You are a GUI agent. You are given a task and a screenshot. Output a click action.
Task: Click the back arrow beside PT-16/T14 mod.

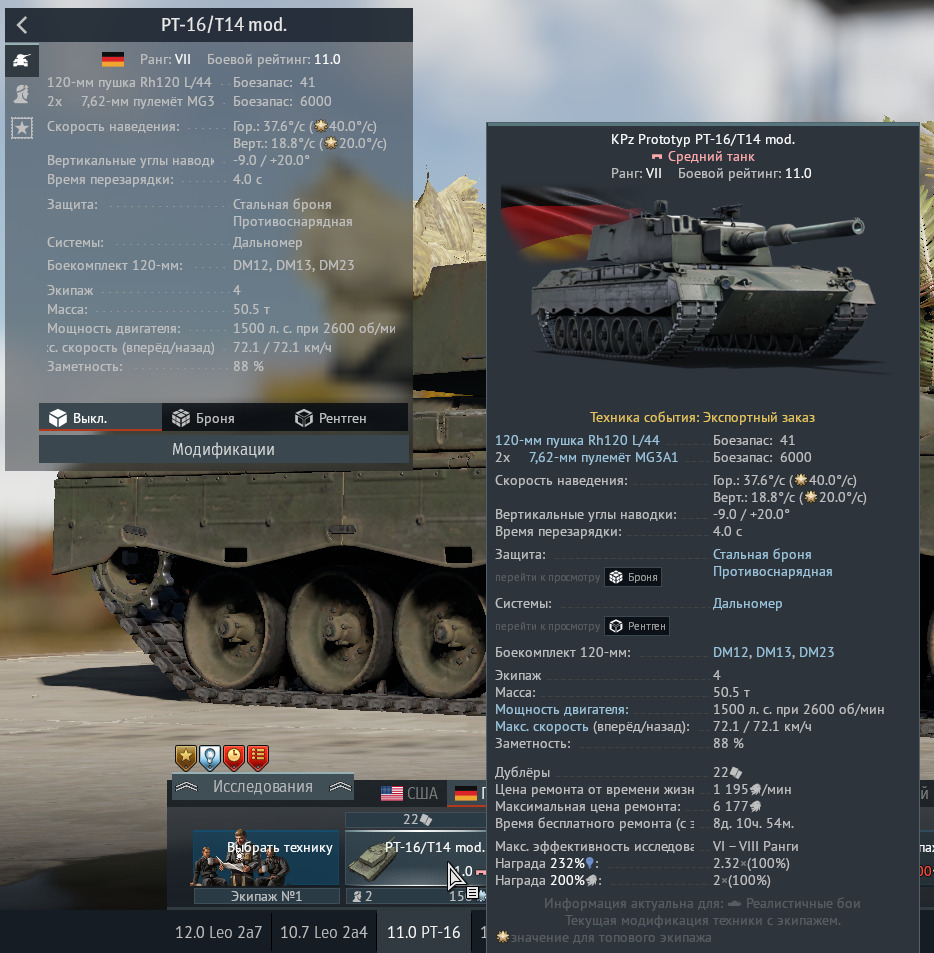(22, 25)
